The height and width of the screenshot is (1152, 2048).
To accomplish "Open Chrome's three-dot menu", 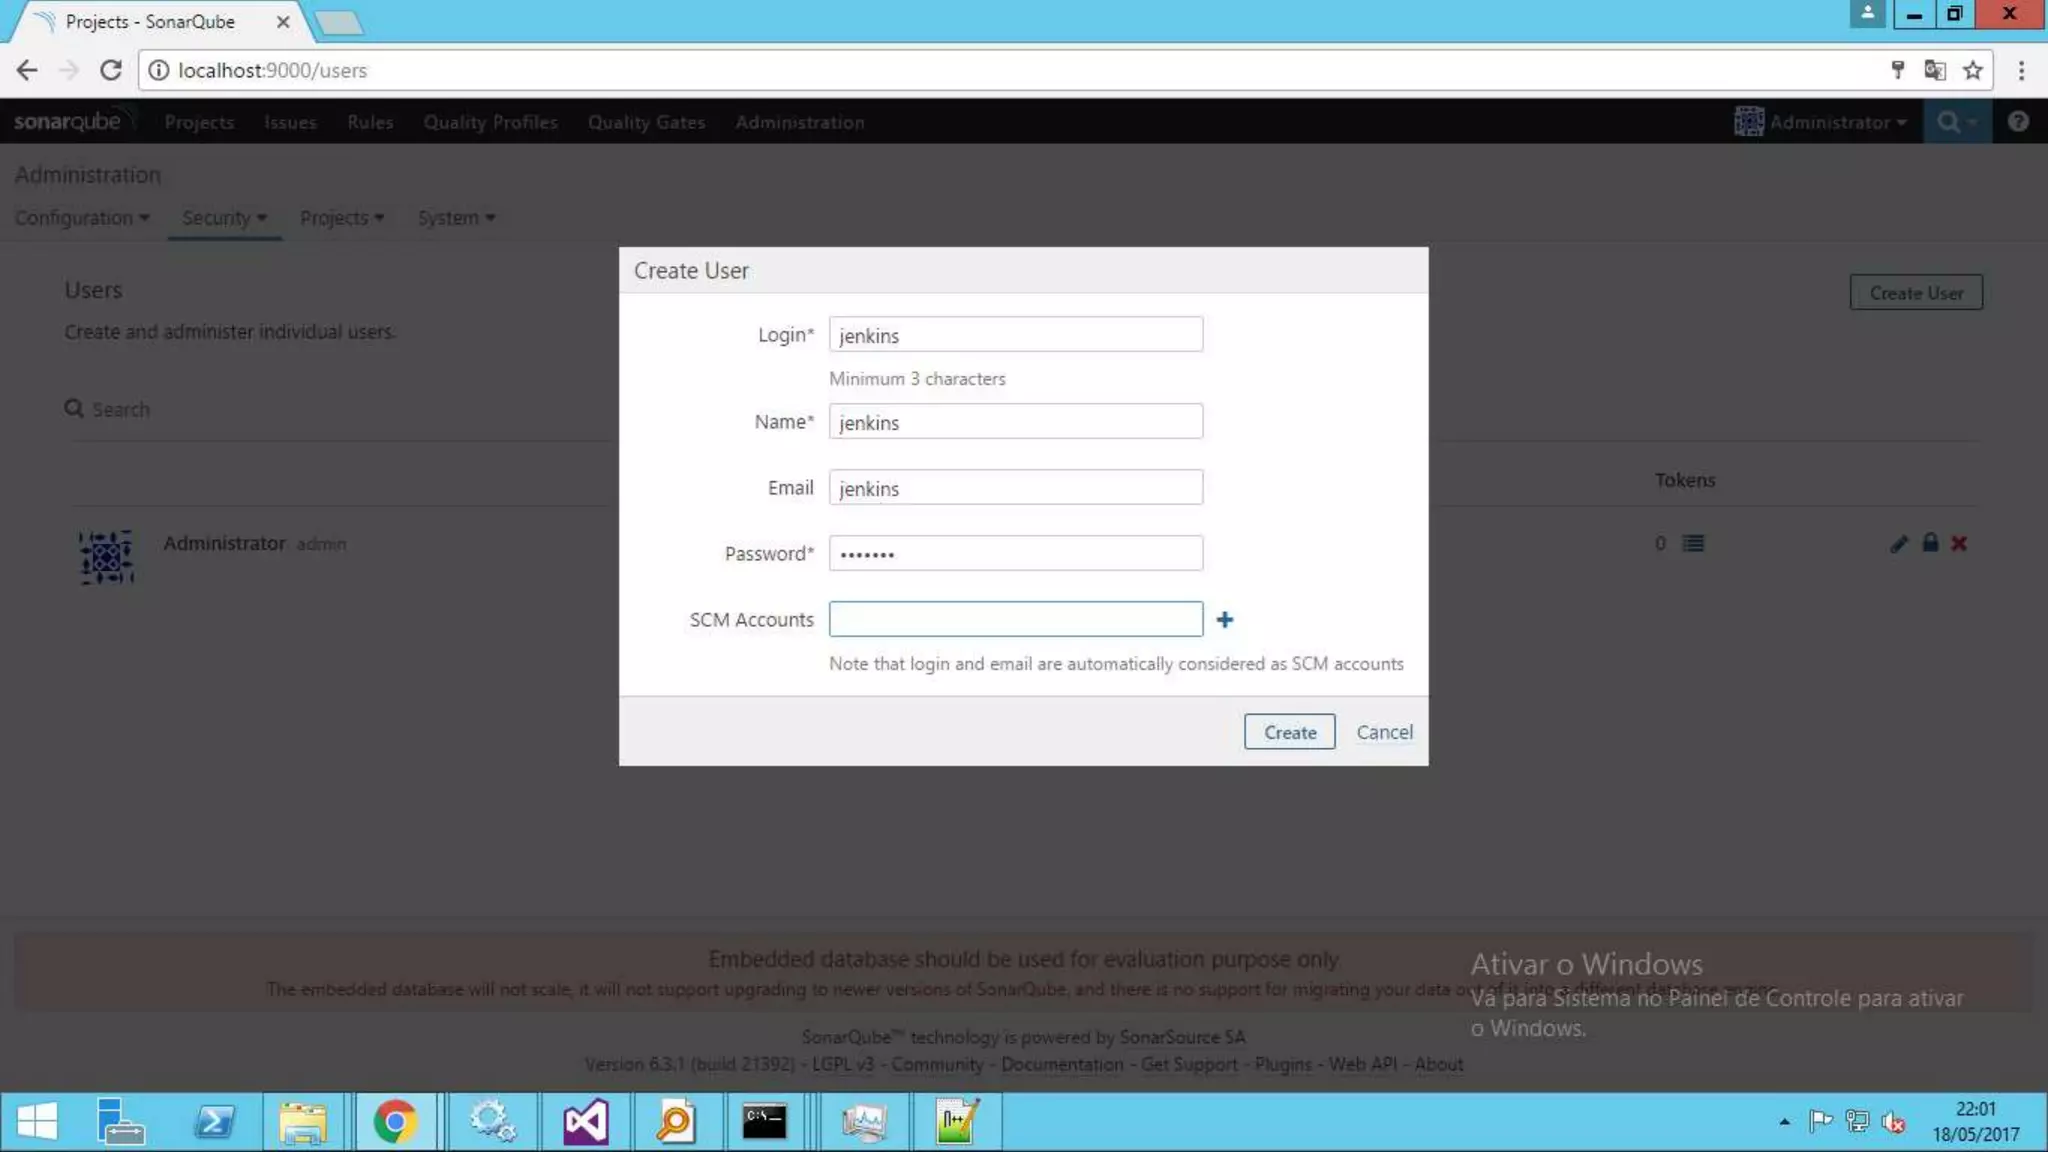I will [x=2021, y=70].
